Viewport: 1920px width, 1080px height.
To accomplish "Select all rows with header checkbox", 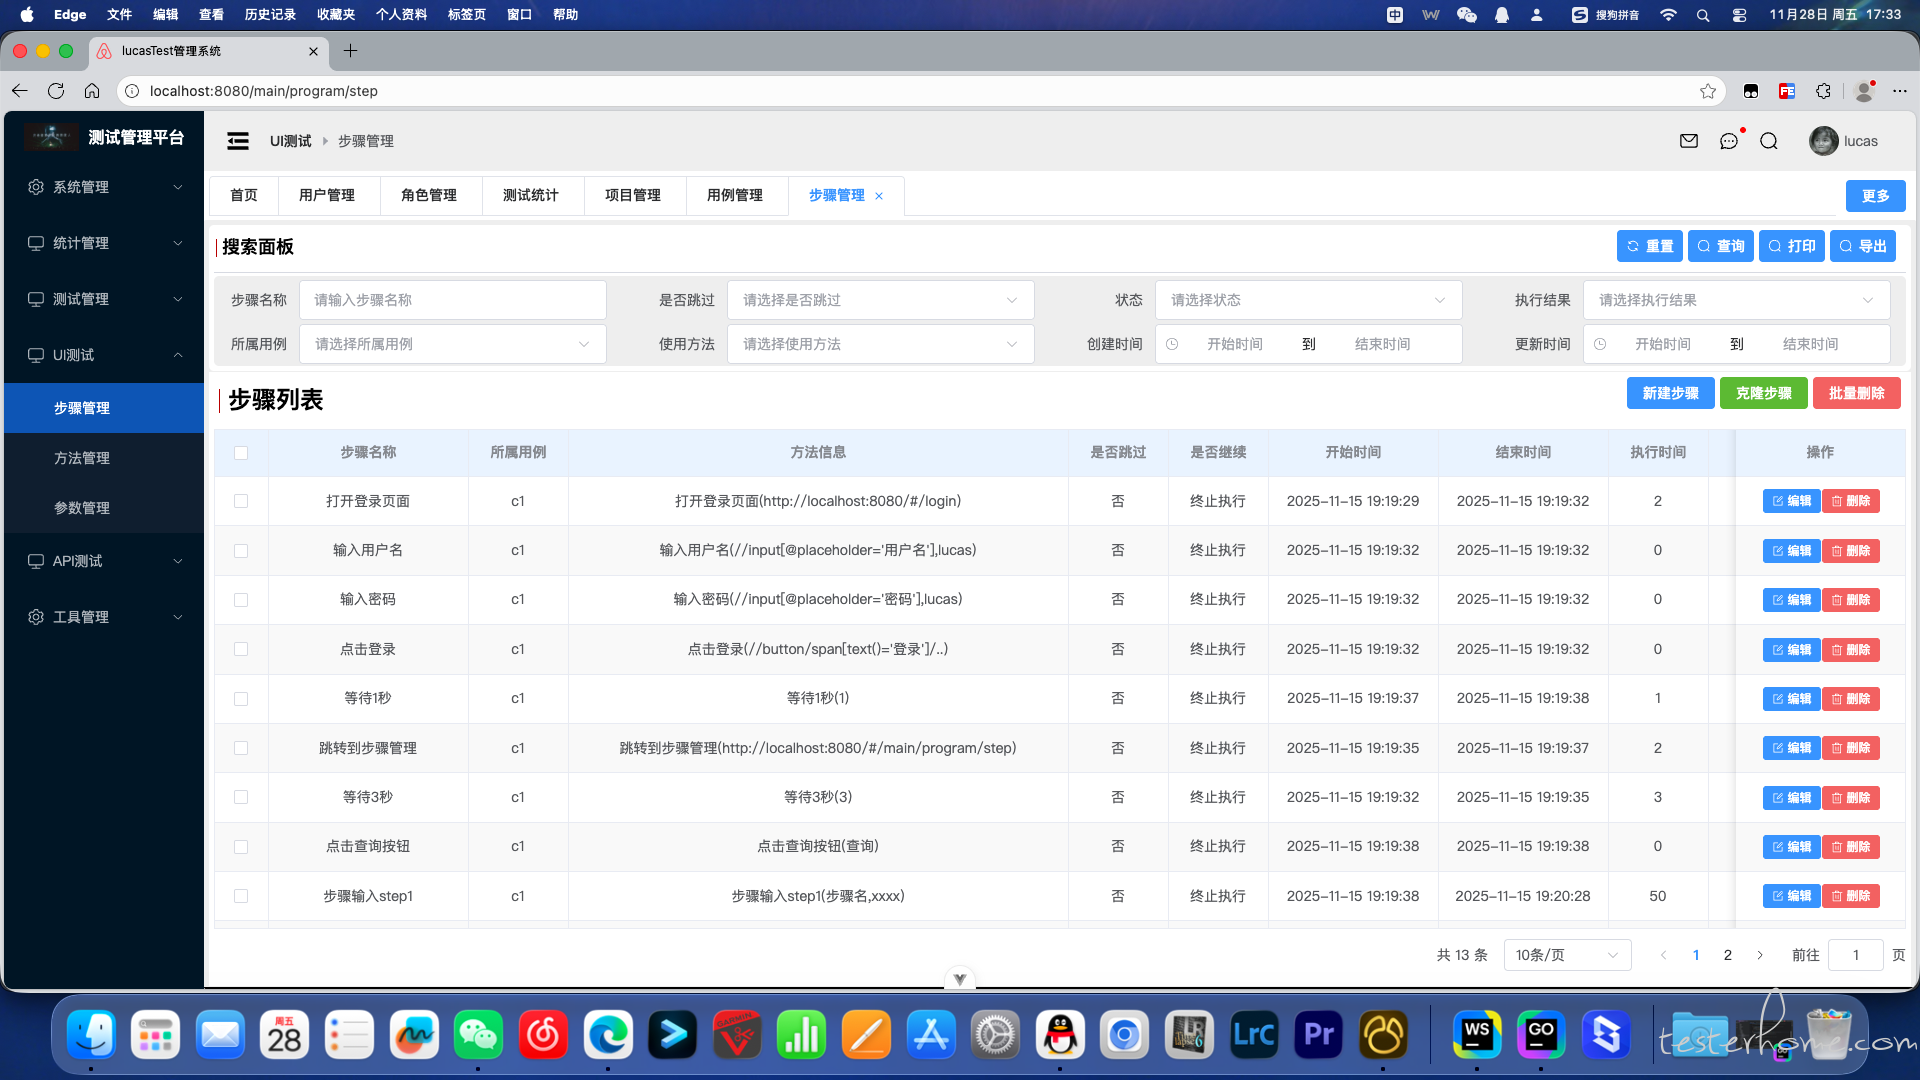I will (x=241, y=453).
